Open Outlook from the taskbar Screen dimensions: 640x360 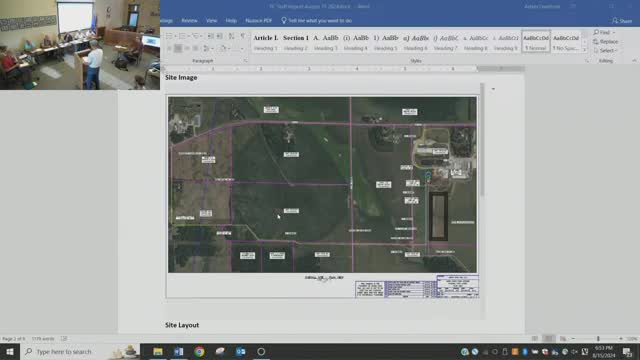[240, 351]
